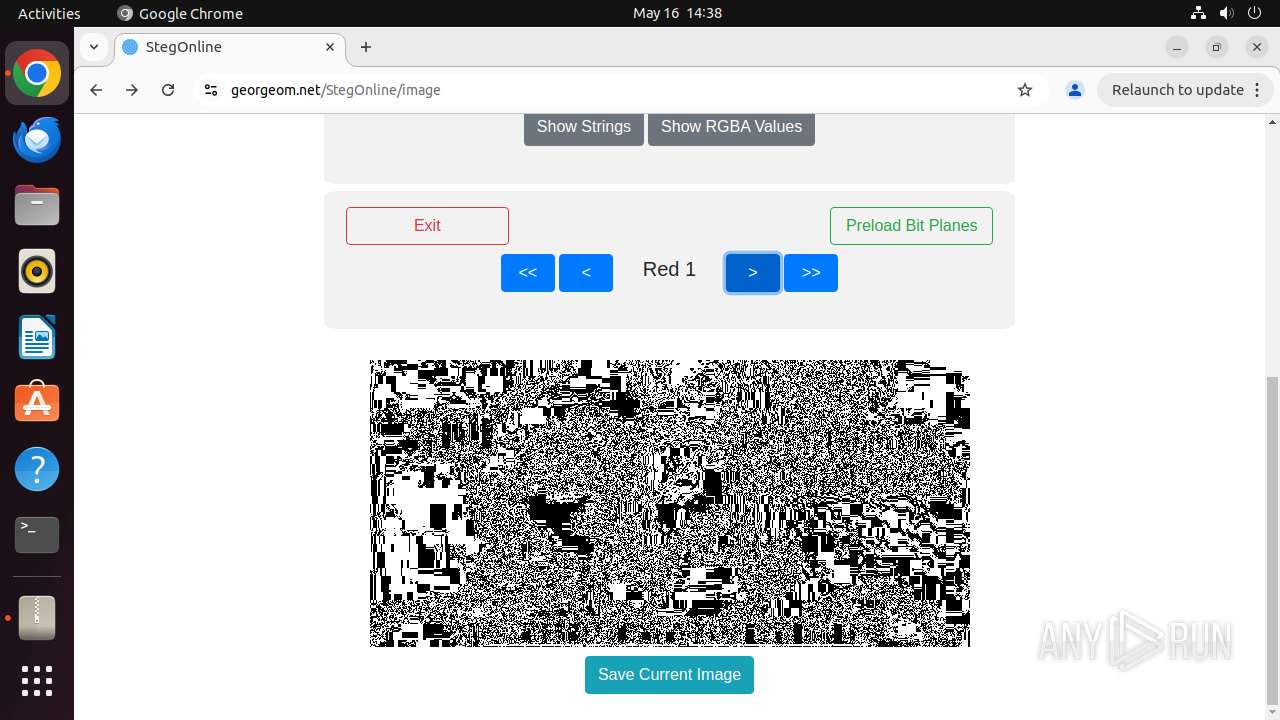
Task: Open the Files manager in dock
Action: 37,206
